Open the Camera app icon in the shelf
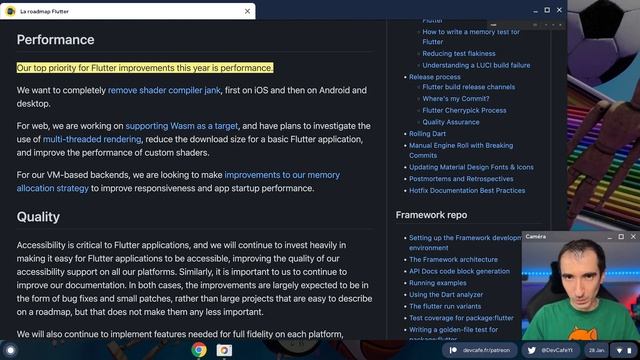 (224, 350)
